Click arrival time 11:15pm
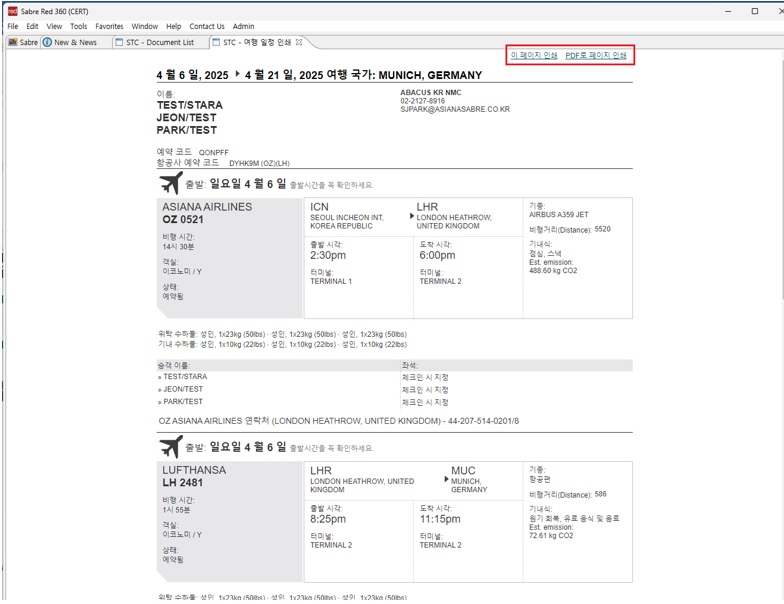784x604 pixels. (x=440, y=519)
